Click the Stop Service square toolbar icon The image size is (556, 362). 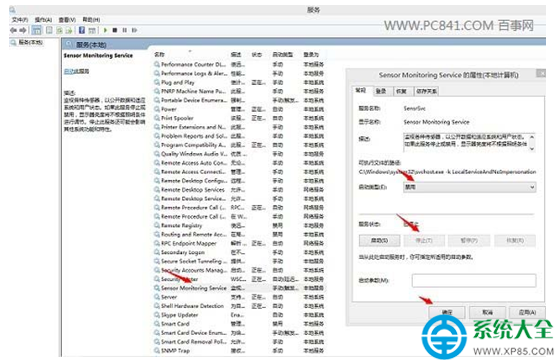(x=115, y=30)
